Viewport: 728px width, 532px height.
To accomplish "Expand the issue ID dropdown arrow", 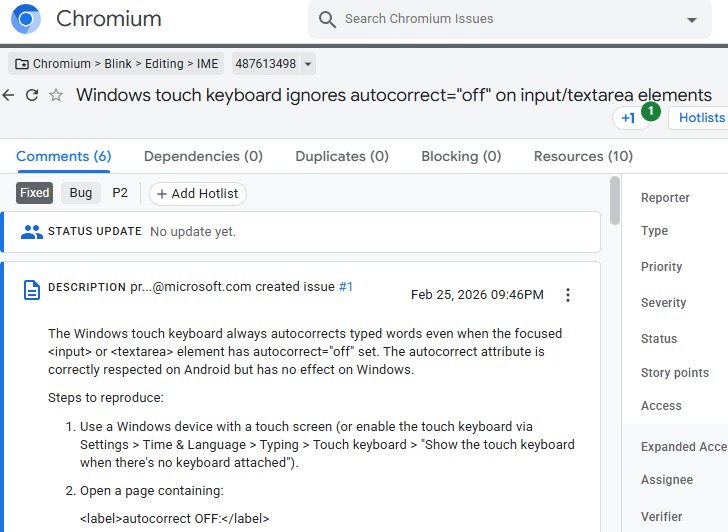I will click(308, 64).
